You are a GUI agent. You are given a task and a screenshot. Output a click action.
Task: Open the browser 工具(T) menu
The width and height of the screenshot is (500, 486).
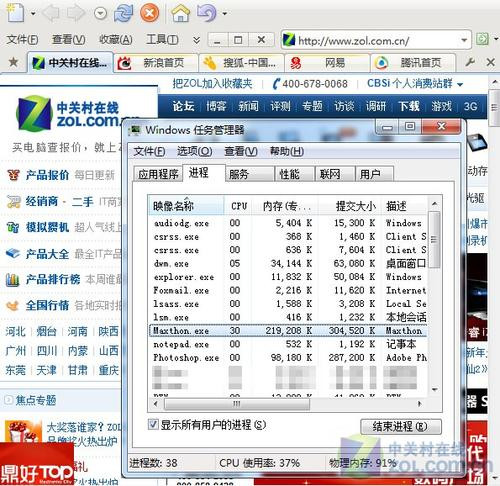point(162,40)
